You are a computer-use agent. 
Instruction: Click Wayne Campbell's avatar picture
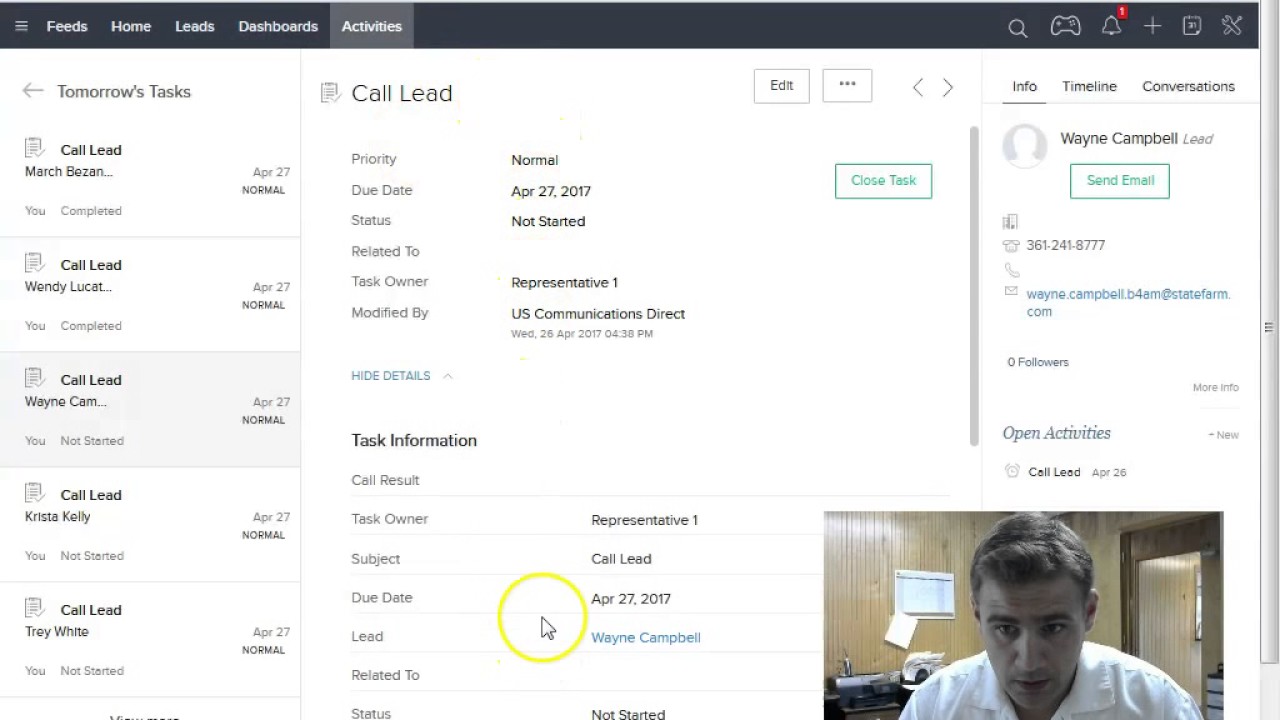pos(1025,146)
